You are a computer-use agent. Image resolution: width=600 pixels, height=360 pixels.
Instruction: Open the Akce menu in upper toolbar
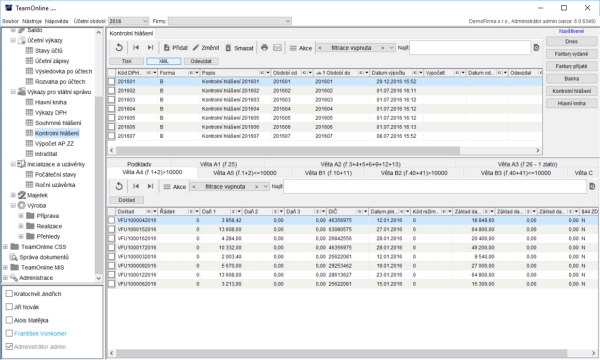(x=300, y=48)
